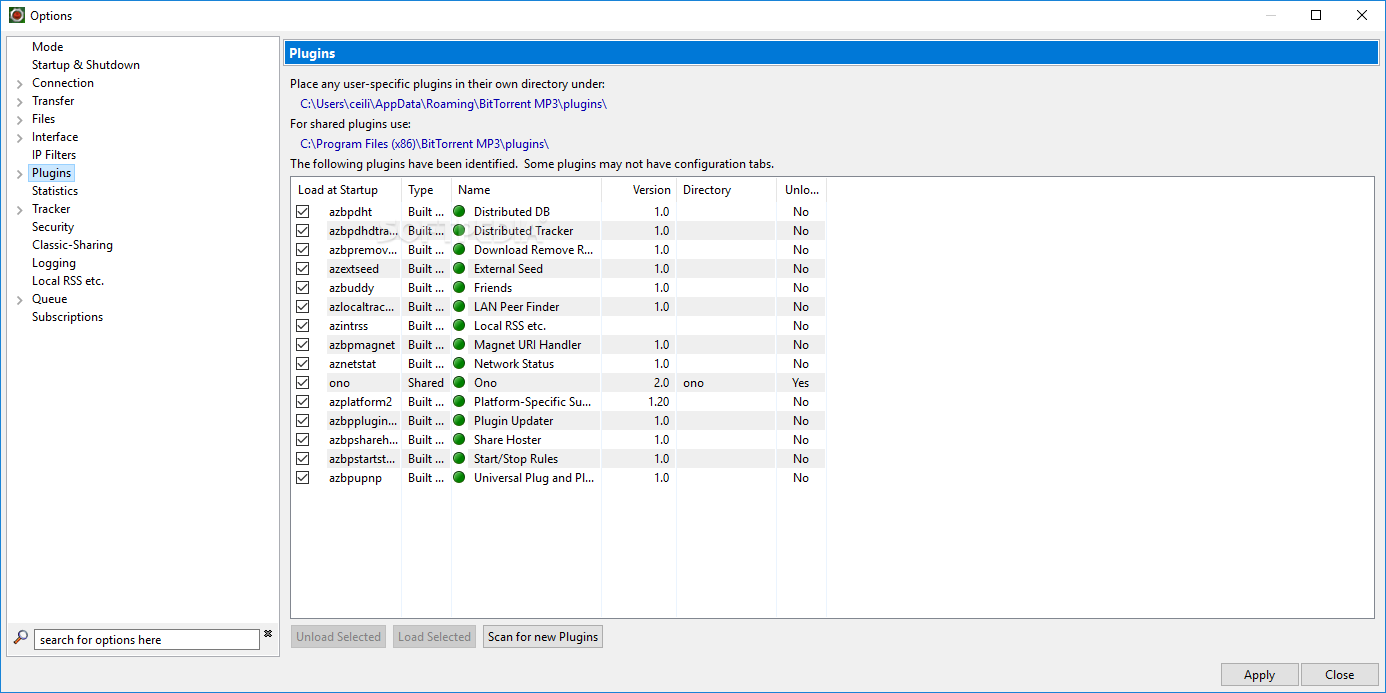Select IP Filters in the sidebar
Image resolution: width=1386 pixels, height=693 pixels.
coord(54,155)
